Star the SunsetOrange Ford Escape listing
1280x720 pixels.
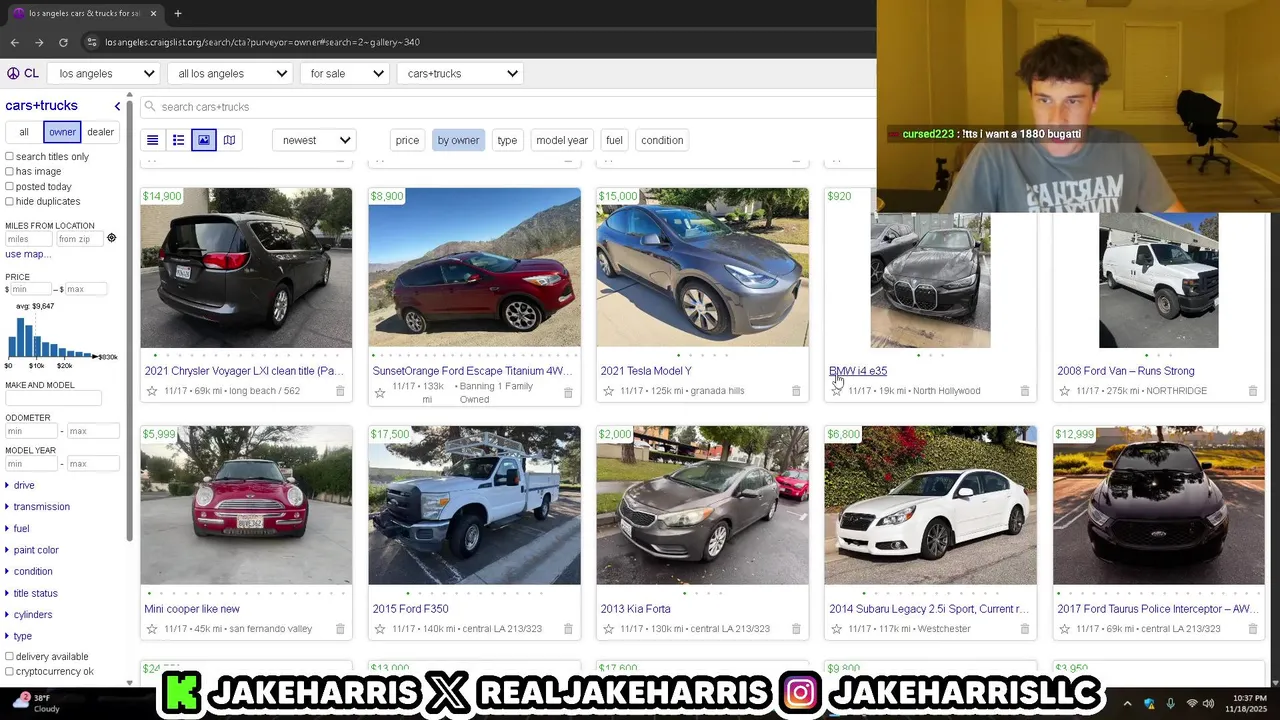click(x=380, y=393)
